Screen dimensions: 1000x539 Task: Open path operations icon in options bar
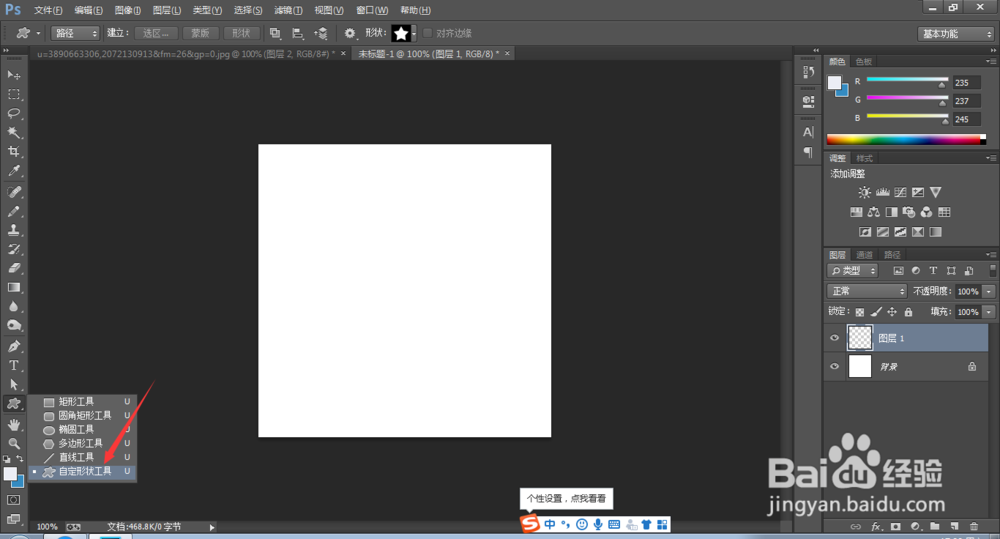pyautogui.click(x=275, y=33)
